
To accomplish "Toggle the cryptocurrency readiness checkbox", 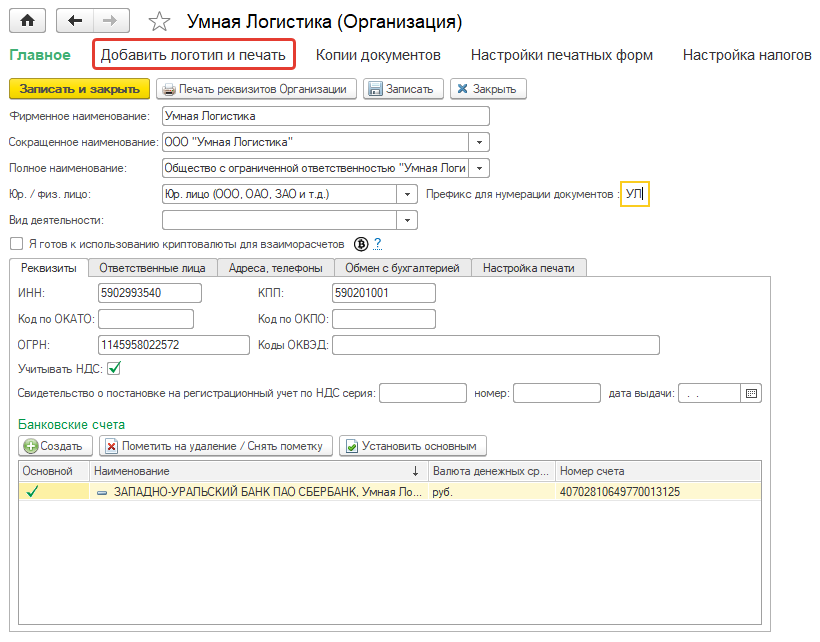I will [x=17, y=244].
